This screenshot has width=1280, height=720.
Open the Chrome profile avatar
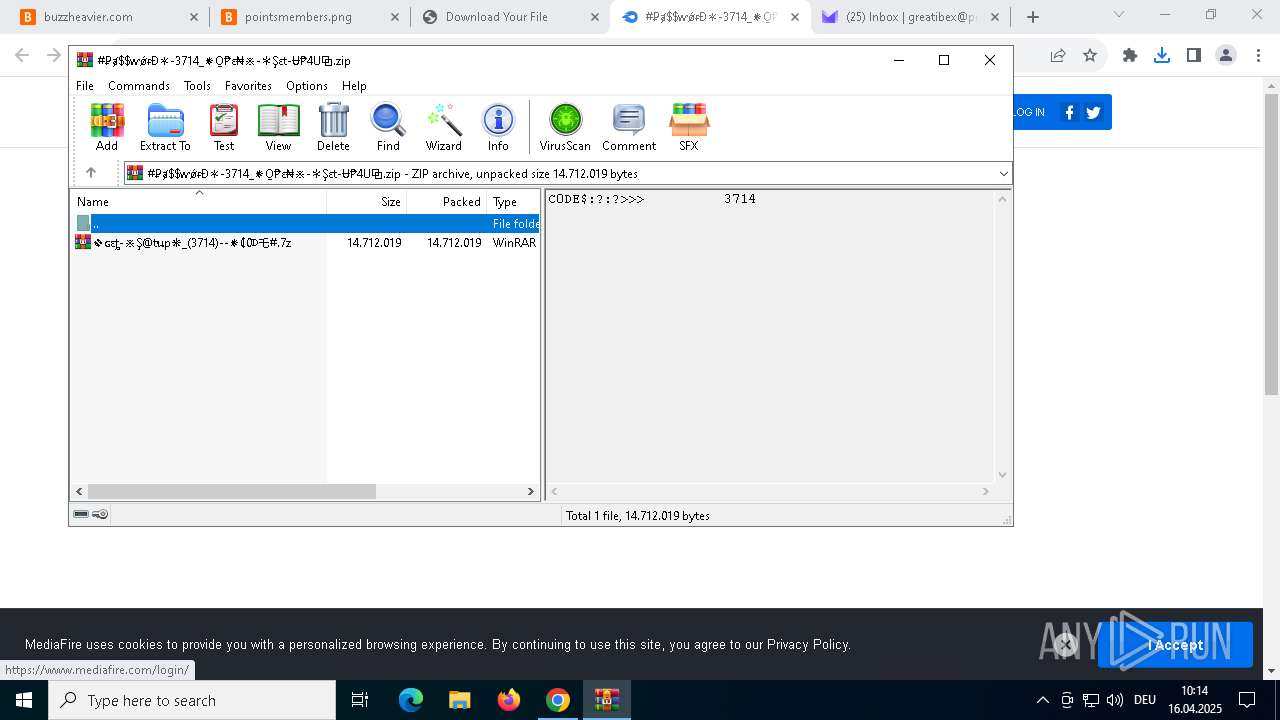[x=1226, y=56]
